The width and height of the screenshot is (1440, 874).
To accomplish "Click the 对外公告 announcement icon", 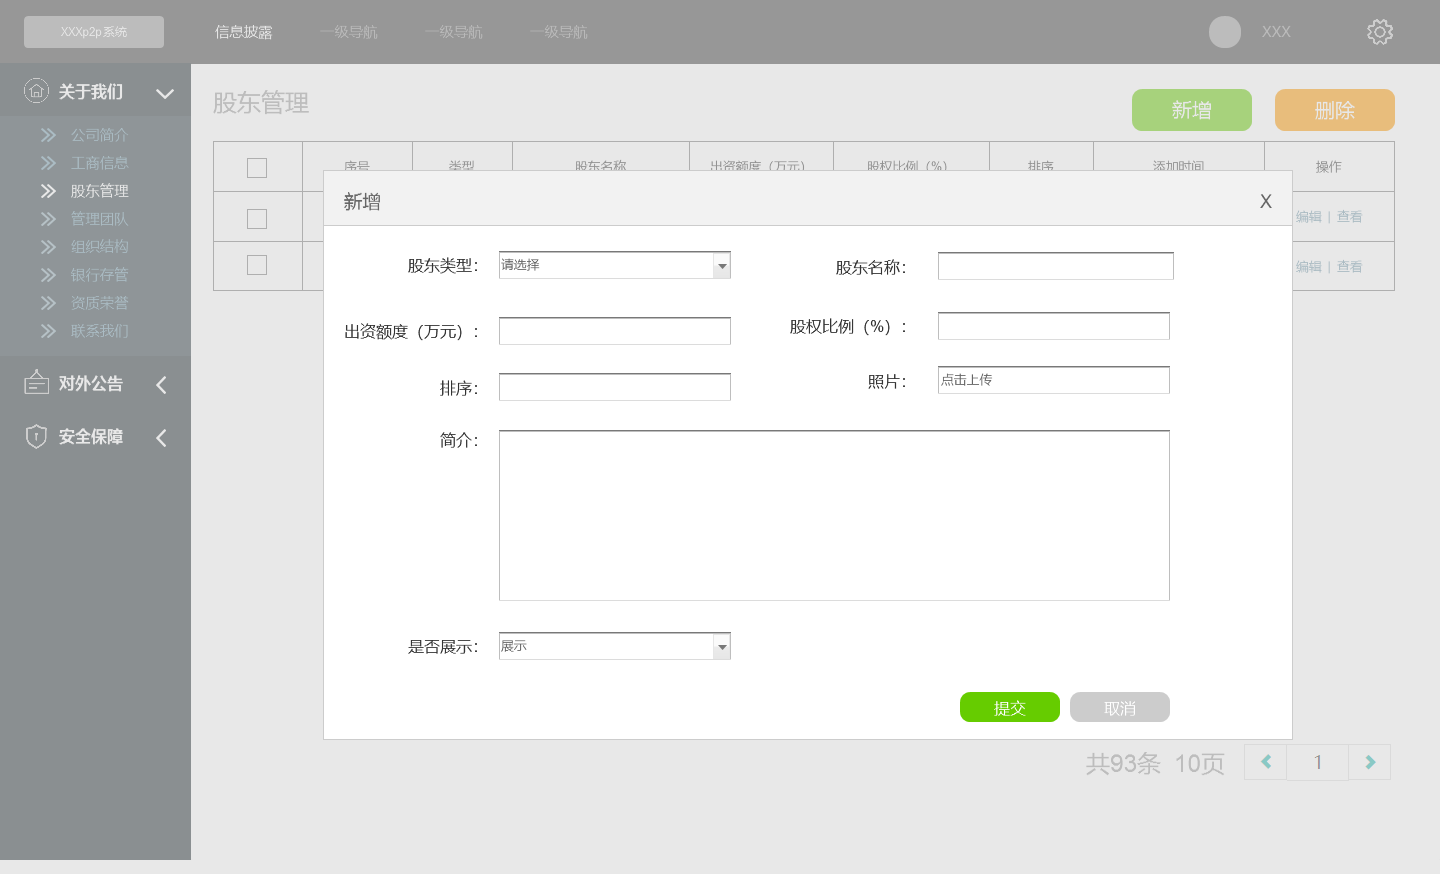I will click(x=36, y=382).
